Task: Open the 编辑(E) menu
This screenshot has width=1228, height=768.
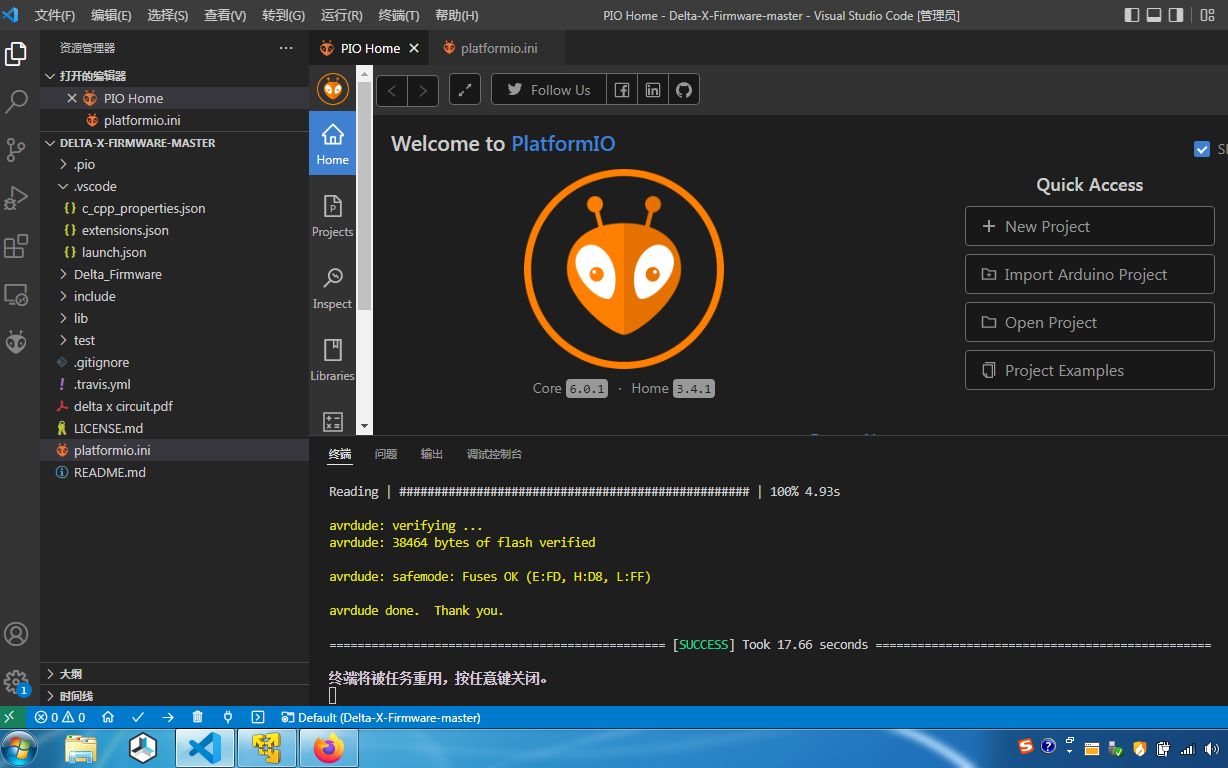Action: click(111, 15)
